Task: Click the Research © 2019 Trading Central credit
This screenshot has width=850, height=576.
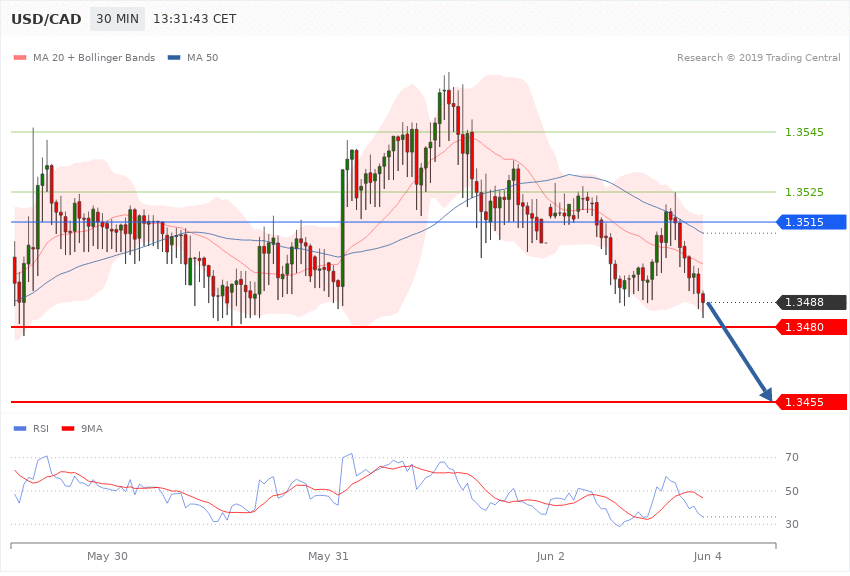Action: click(758, 57)
